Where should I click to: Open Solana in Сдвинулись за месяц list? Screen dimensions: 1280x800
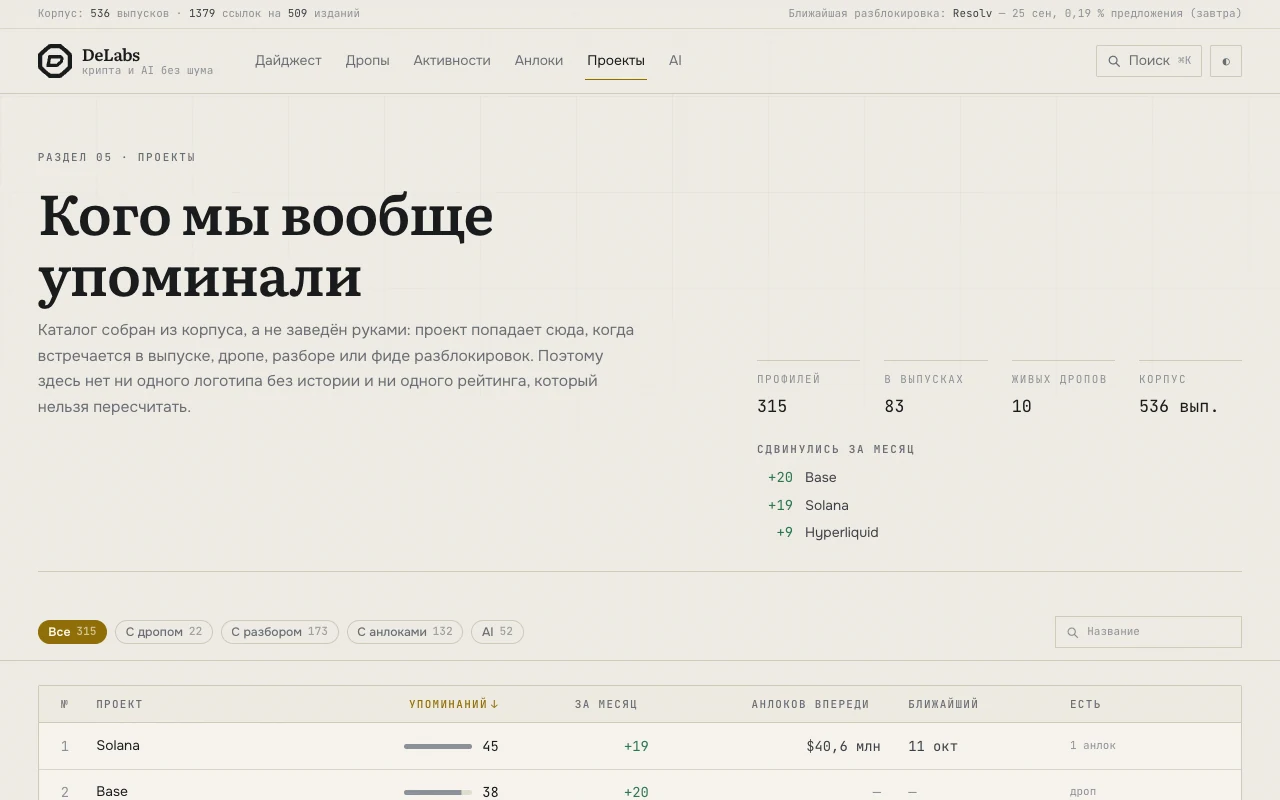[x=826, y=505]
